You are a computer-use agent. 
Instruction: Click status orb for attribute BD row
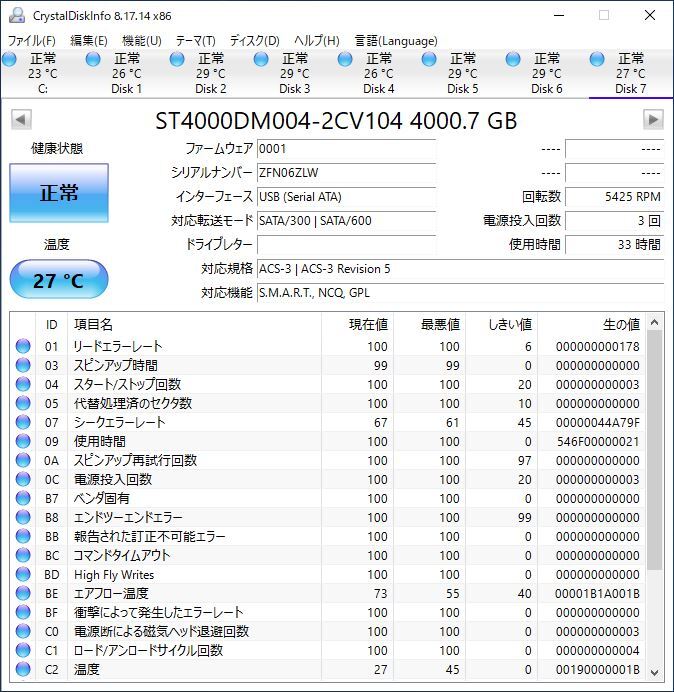(x=23, y=574)
